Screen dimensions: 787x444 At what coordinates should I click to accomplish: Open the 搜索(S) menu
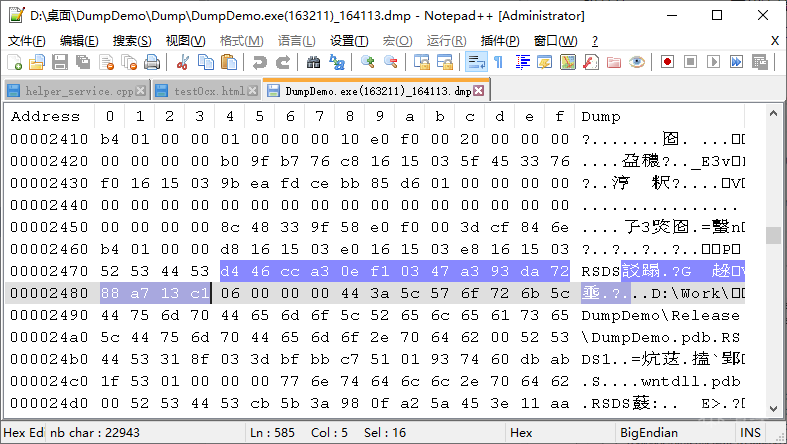point(132,41)
